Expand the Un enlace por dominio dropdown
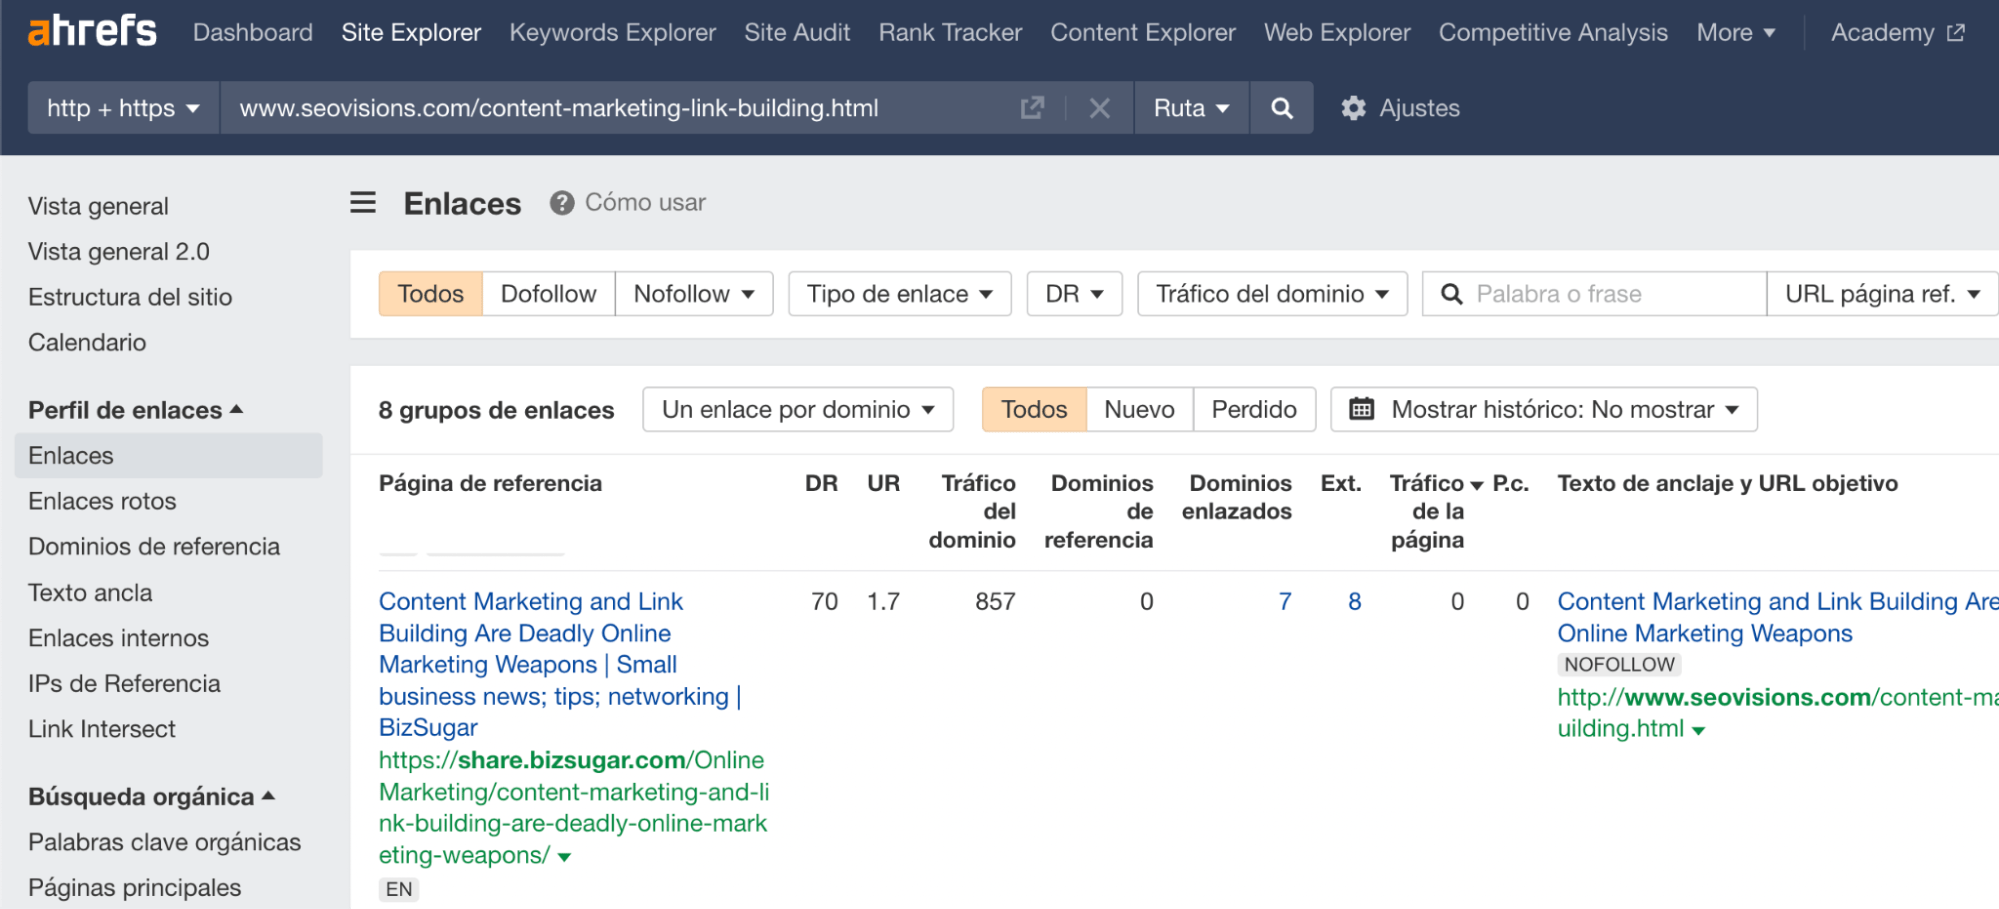Image resolution: width=1999 pixels, height=909 pixels. click(x=797, y=409)
